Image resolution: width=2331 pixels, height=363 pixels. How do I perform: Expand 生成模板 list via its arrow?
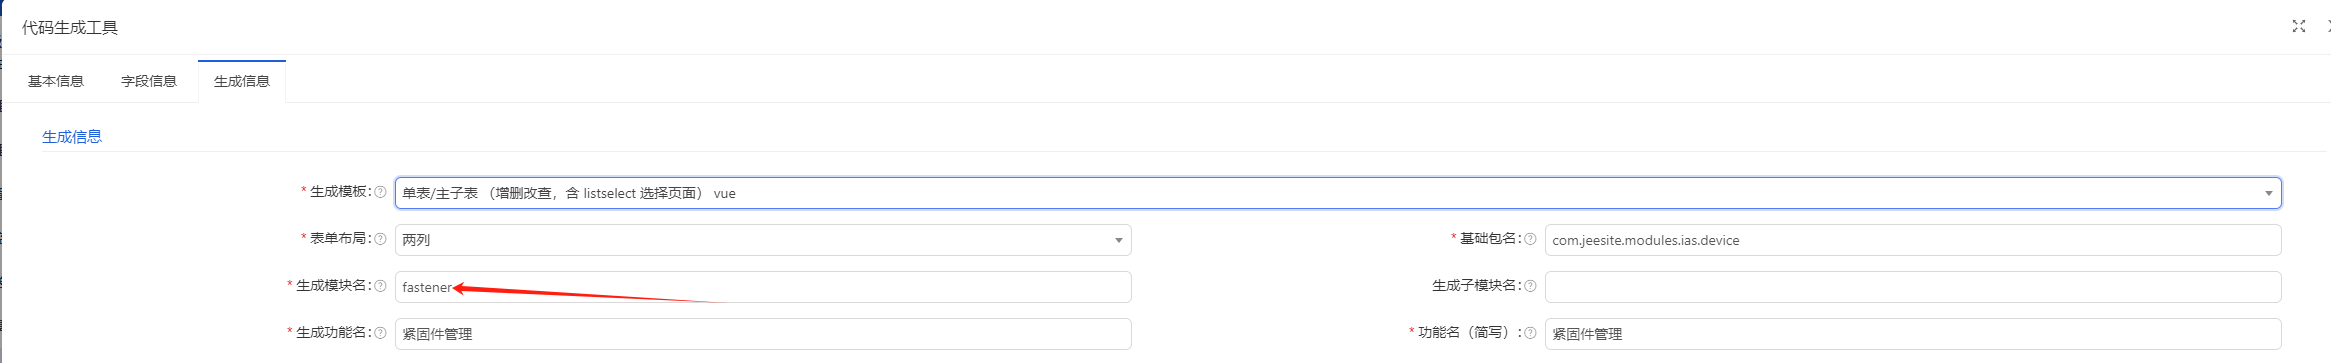pos(2268,193)
